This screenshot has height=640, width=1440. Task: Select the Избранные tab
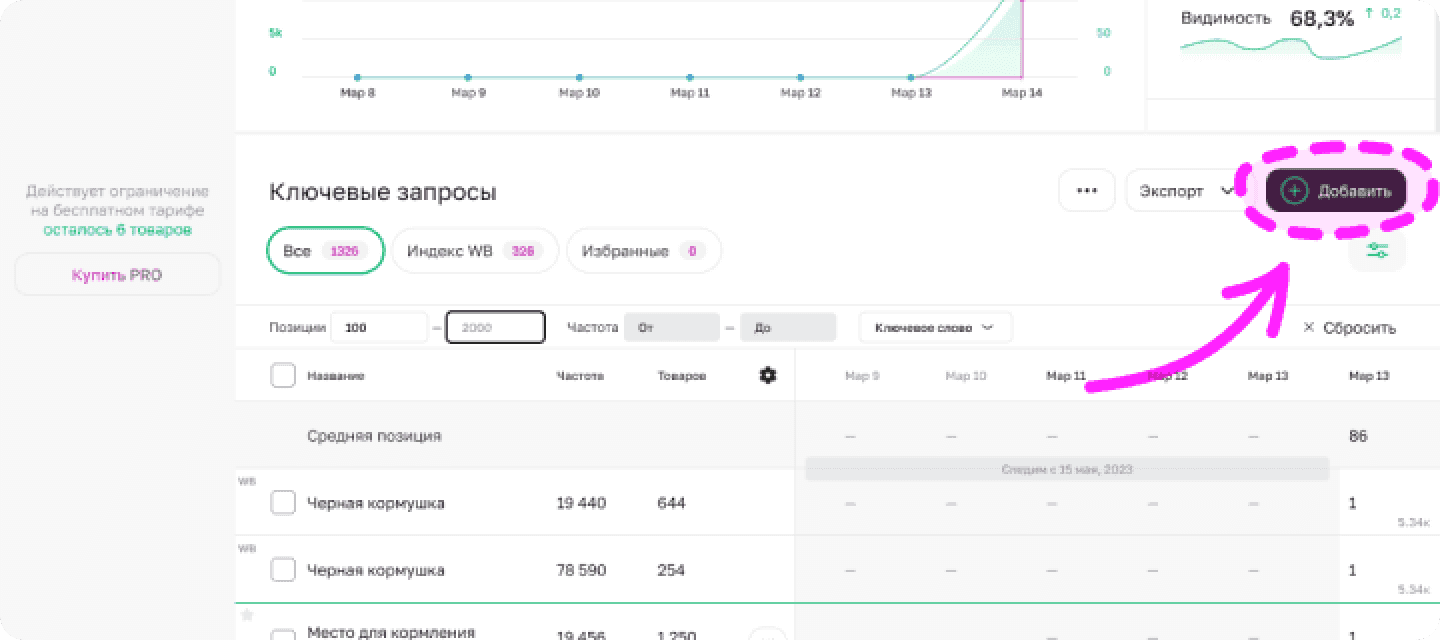tap(643, 251)
